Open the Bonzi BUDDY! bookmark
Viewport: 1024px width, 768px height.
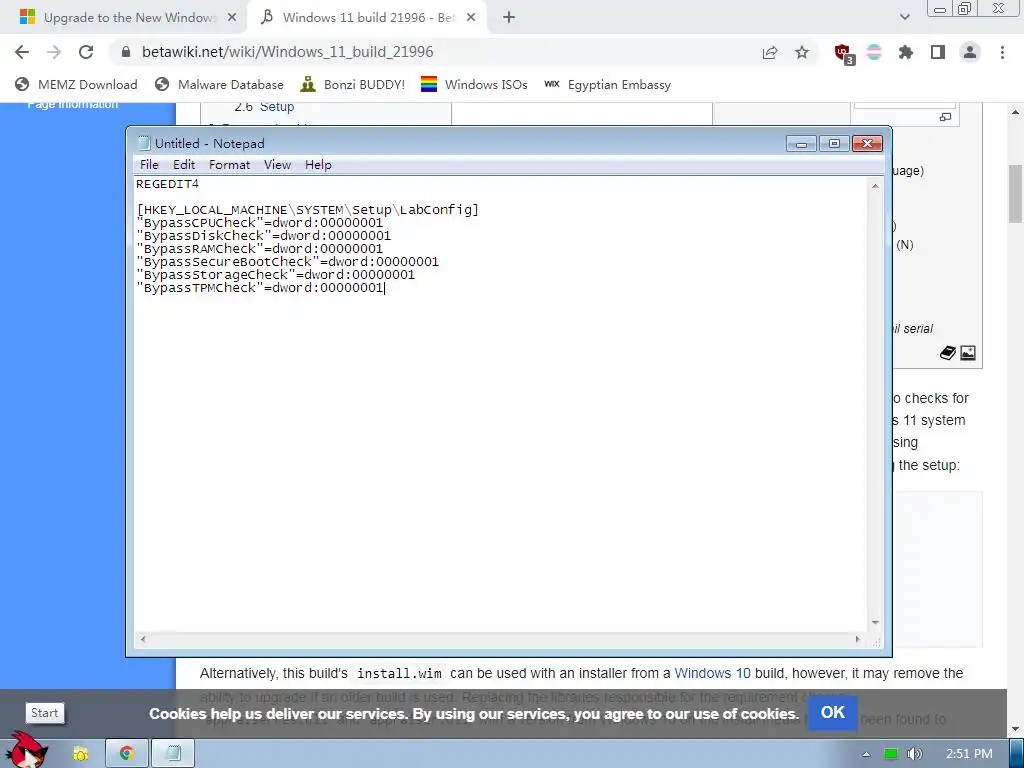point(352,84)
